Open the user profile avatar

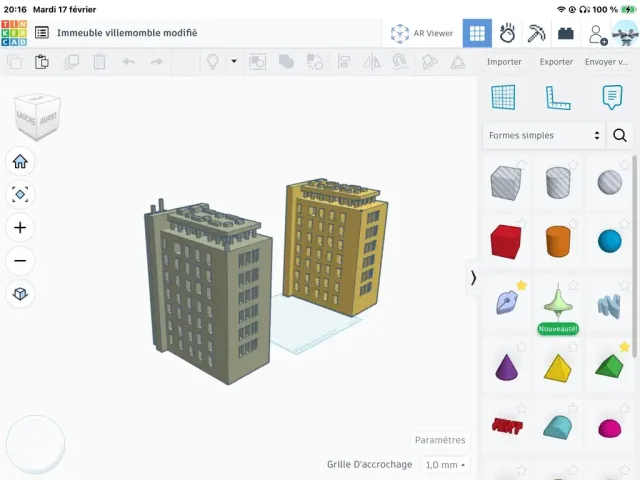(625, 33)
